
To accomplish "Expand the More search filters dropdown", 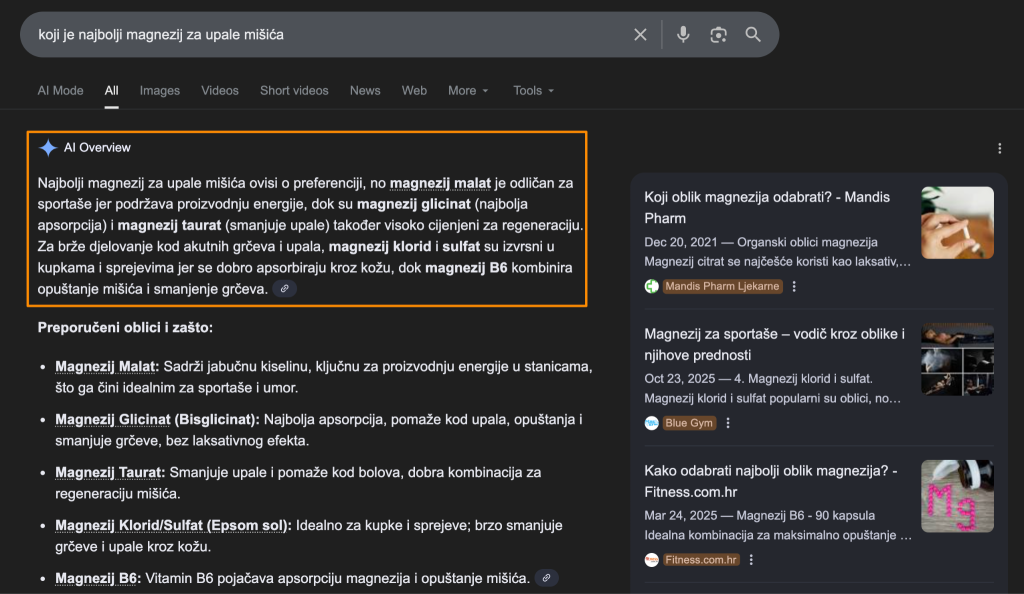I will coord(468,91).
